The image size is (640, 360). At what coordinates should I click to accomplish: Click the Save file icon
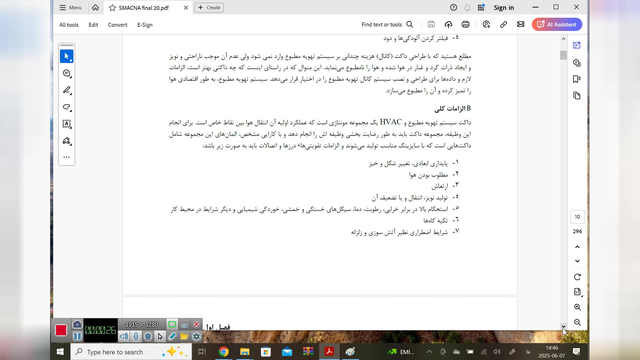[431, 24]
